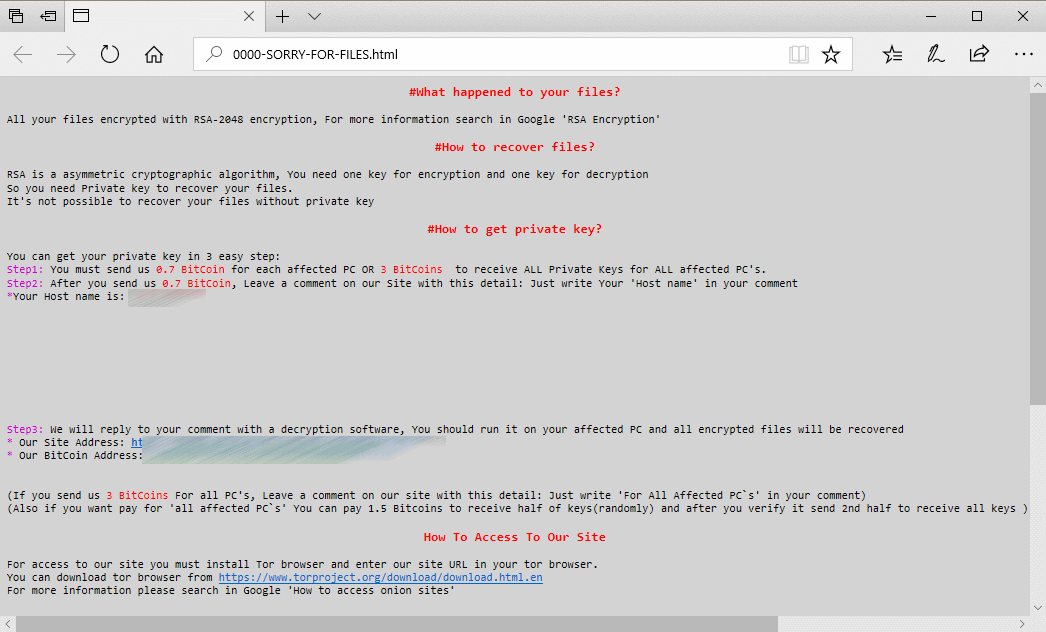Screen dimensions: 1046x632
Task: Add this page to favorites
Action: [x=831, y=54]
